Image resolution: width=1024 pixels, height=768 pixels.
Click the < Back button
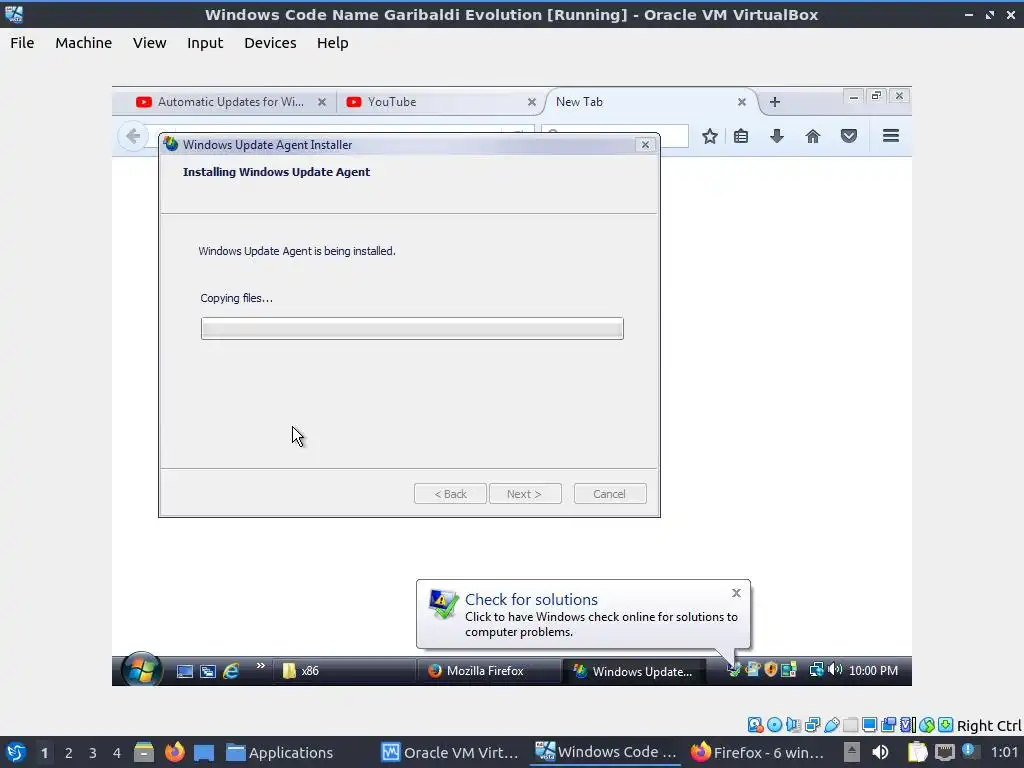click(450, 494)
